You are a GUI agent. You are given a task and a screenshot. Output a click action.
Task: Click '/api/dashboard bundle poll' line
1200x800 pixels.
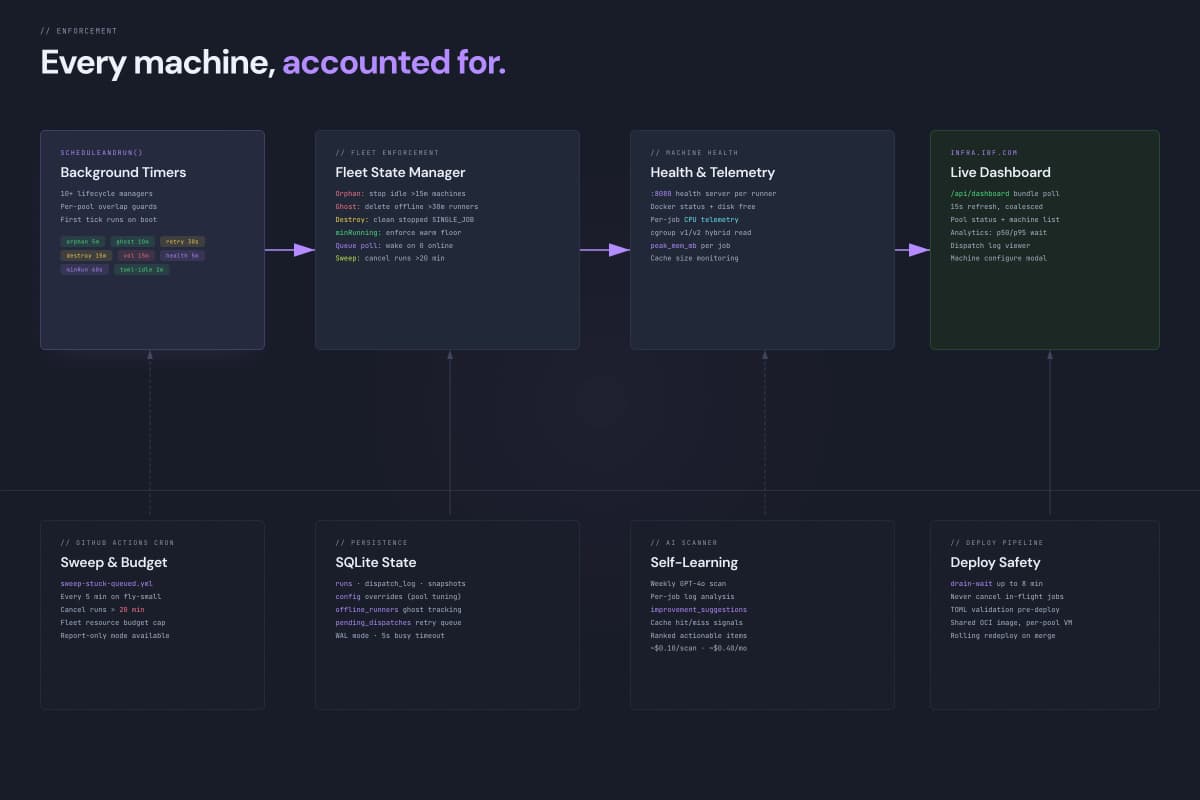[x=1005, y=193]
